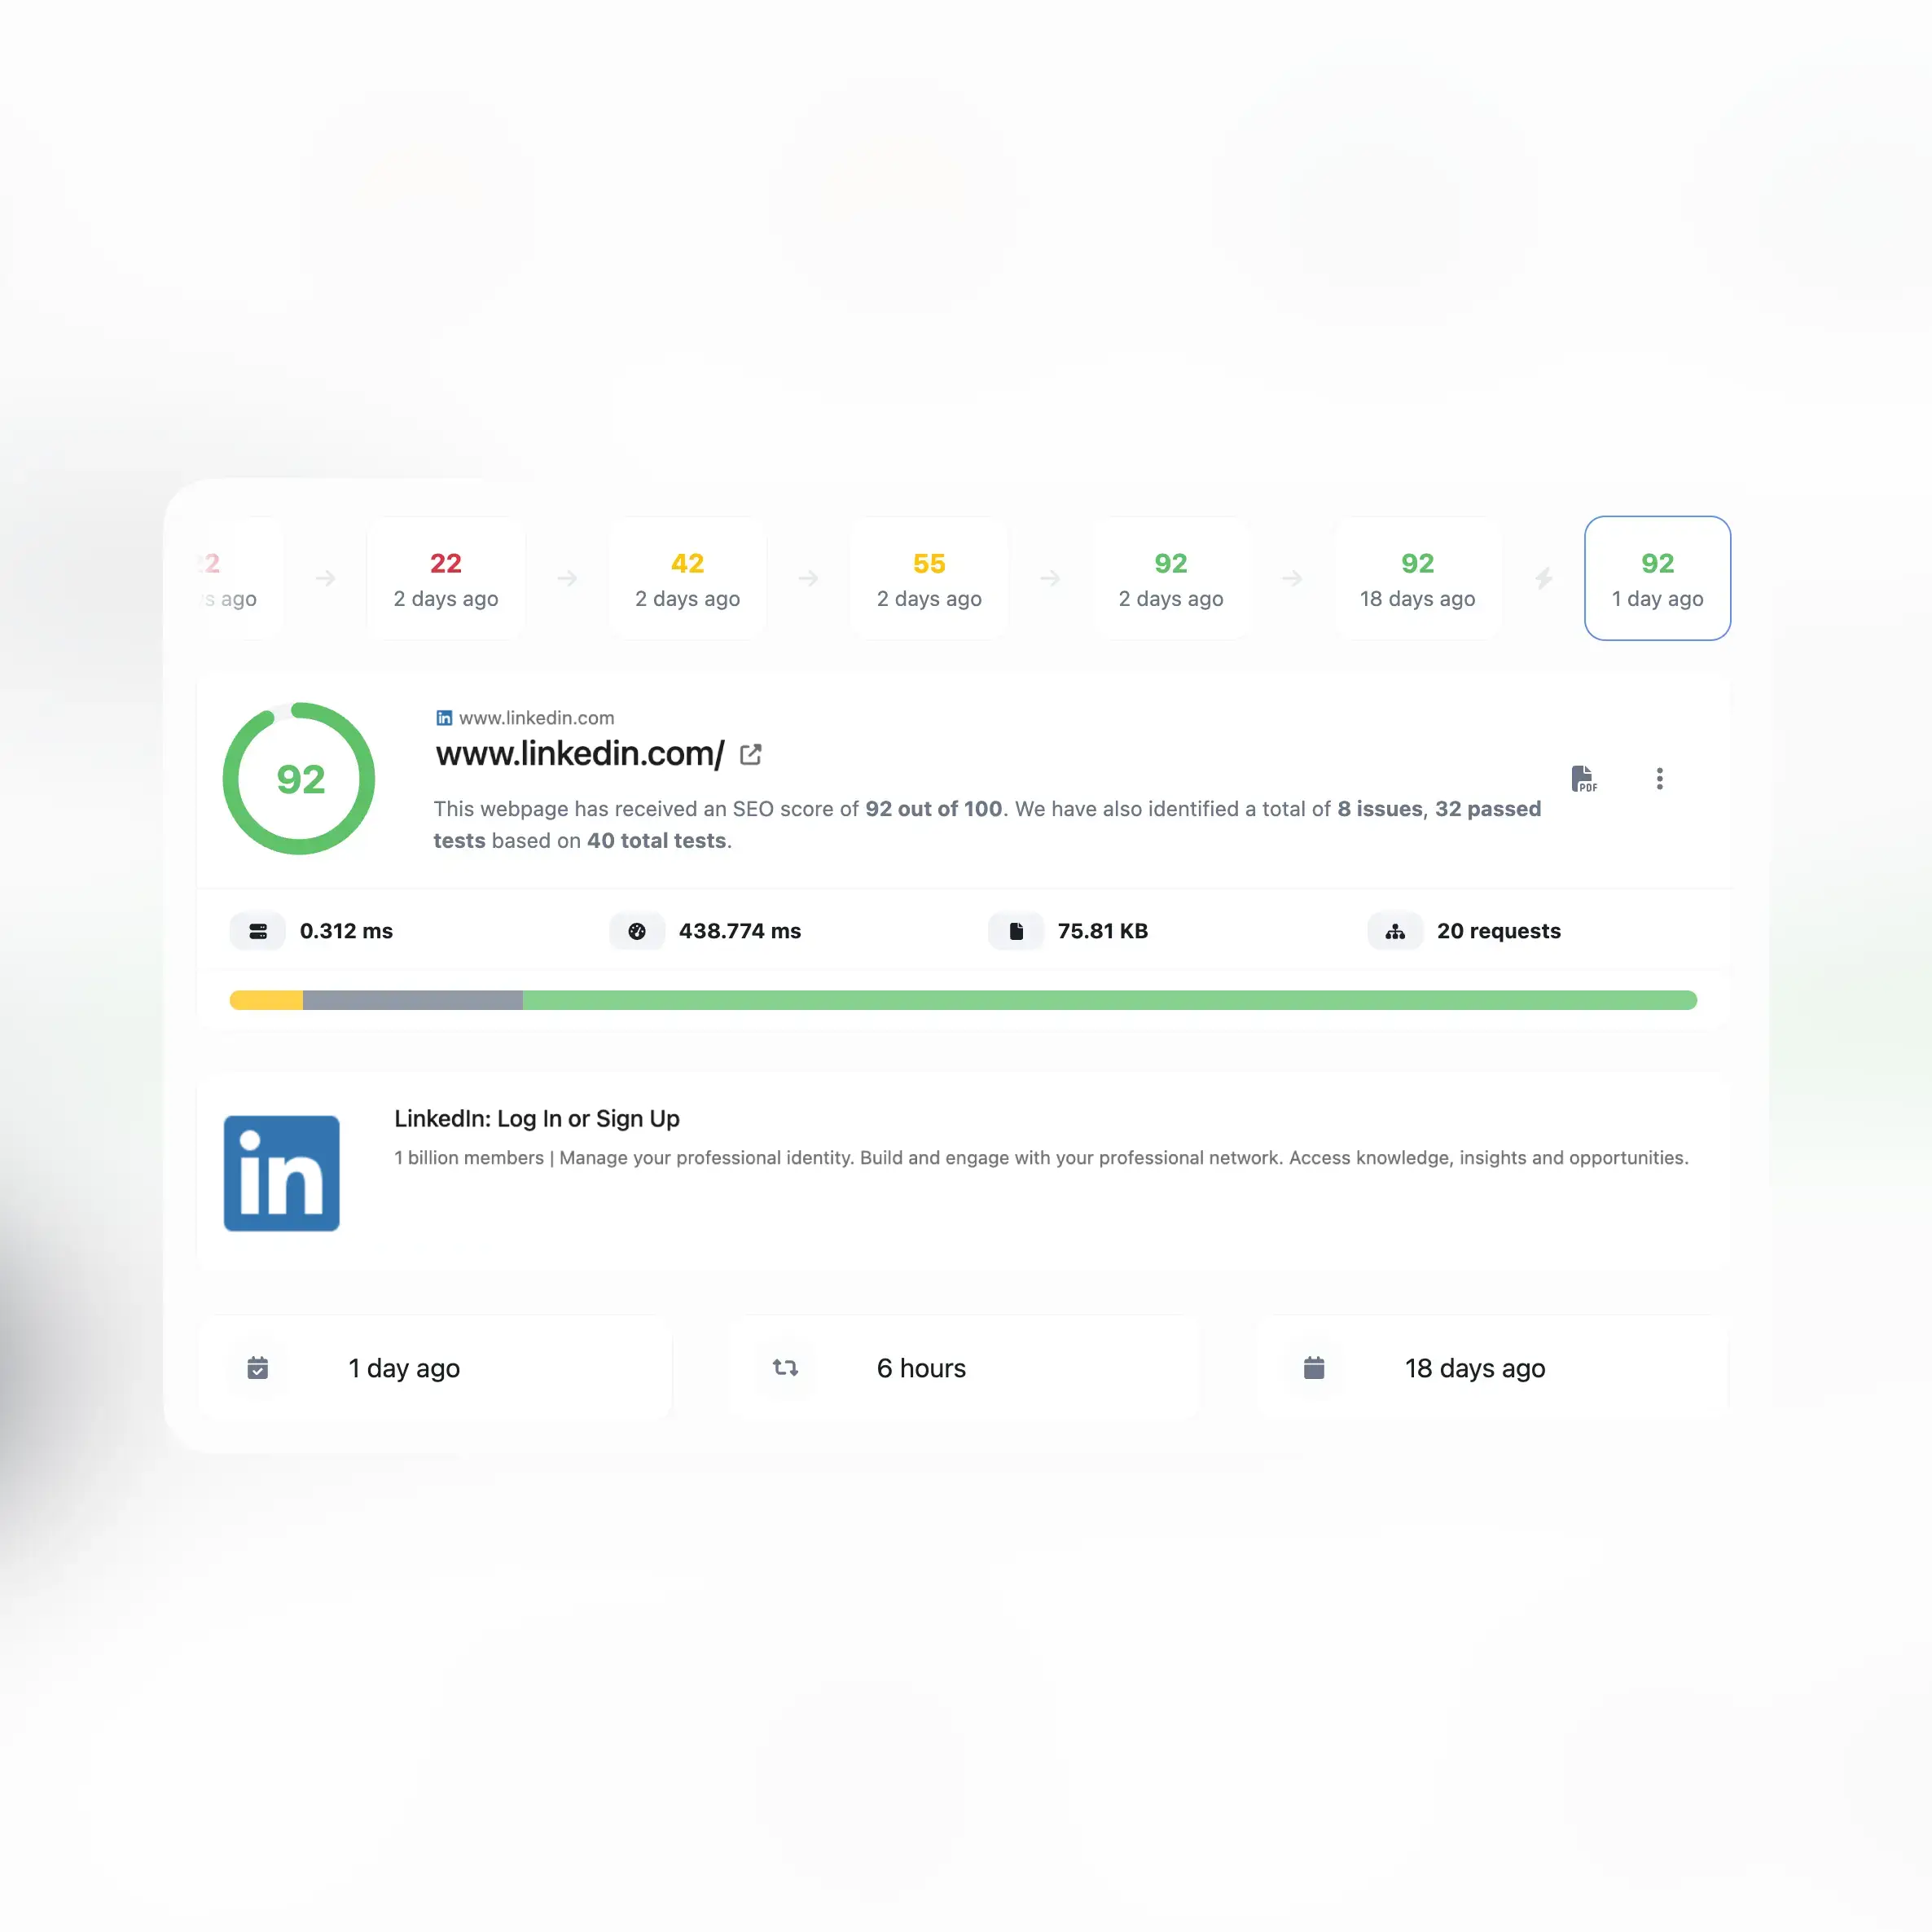Click the 1 billion members description text
This screenshot has height=1932, width=1932.
tap(1041, 1158)
